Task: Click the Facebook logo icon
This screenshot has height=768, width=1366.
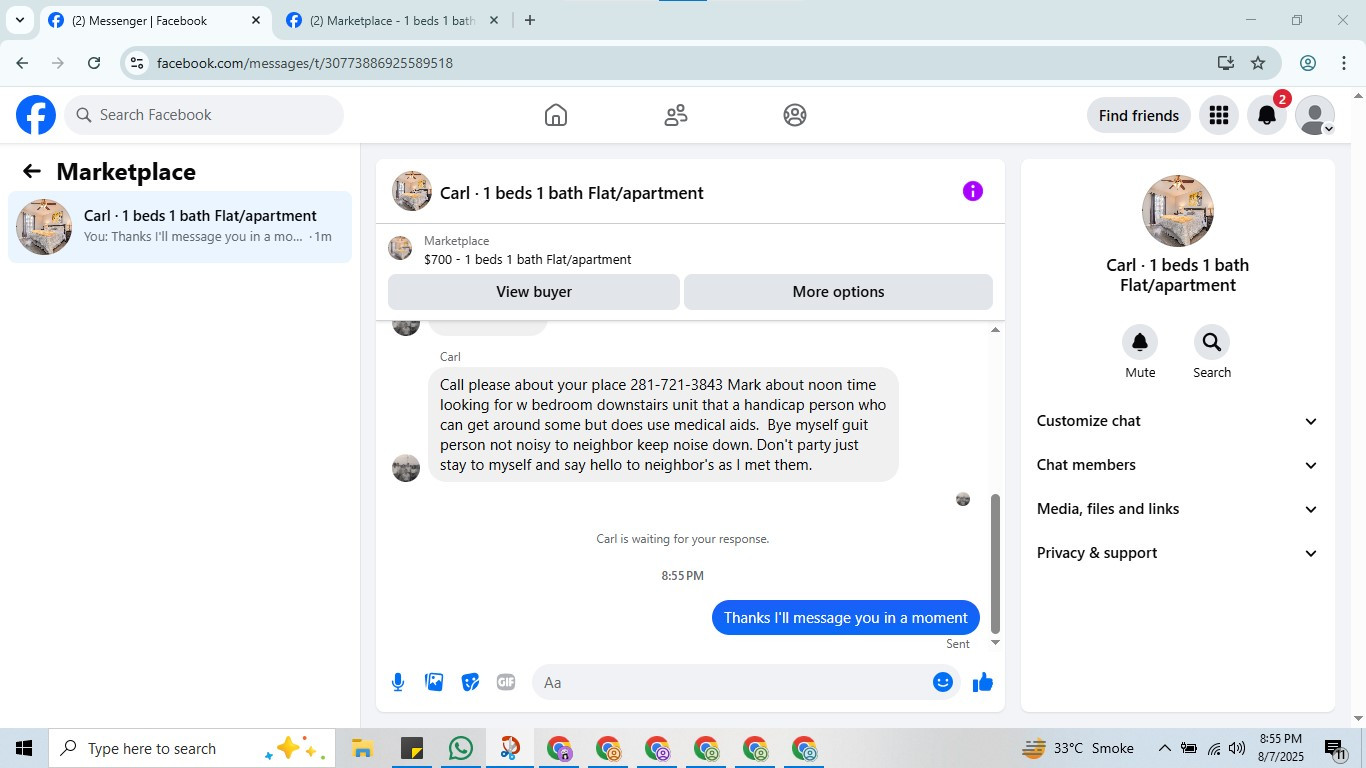Action: pos(36,115)
